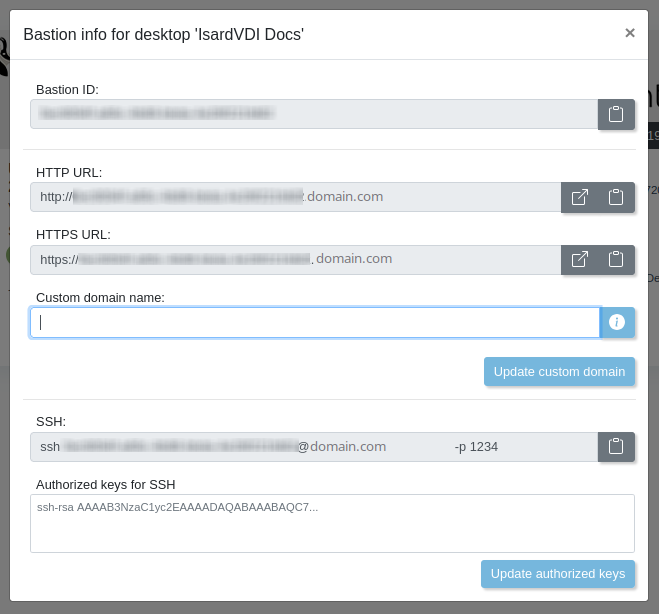
Task: Open the HTTP URL in new tab
Action: pyautogui.click(x=580, y=197)
